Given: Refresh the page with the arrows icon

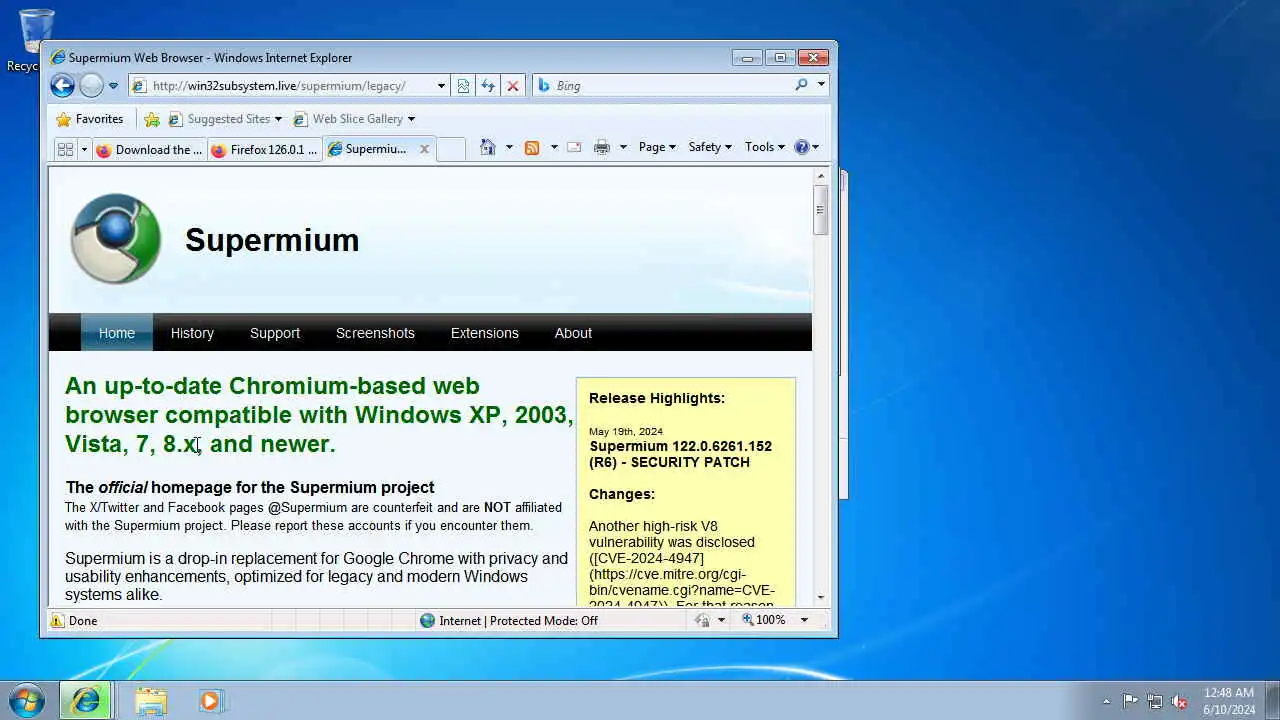Looking at the screenshot, I should [x=488, y=86].
